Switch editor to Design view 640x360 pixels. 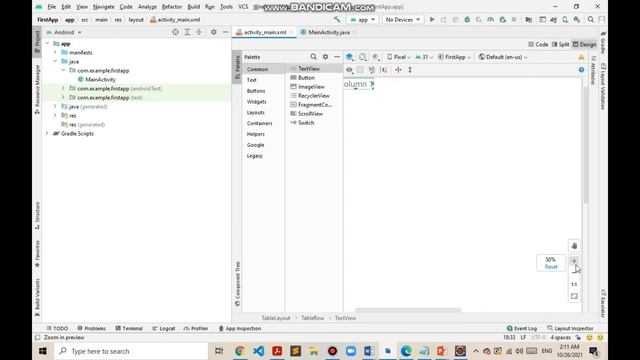[584, 44]
